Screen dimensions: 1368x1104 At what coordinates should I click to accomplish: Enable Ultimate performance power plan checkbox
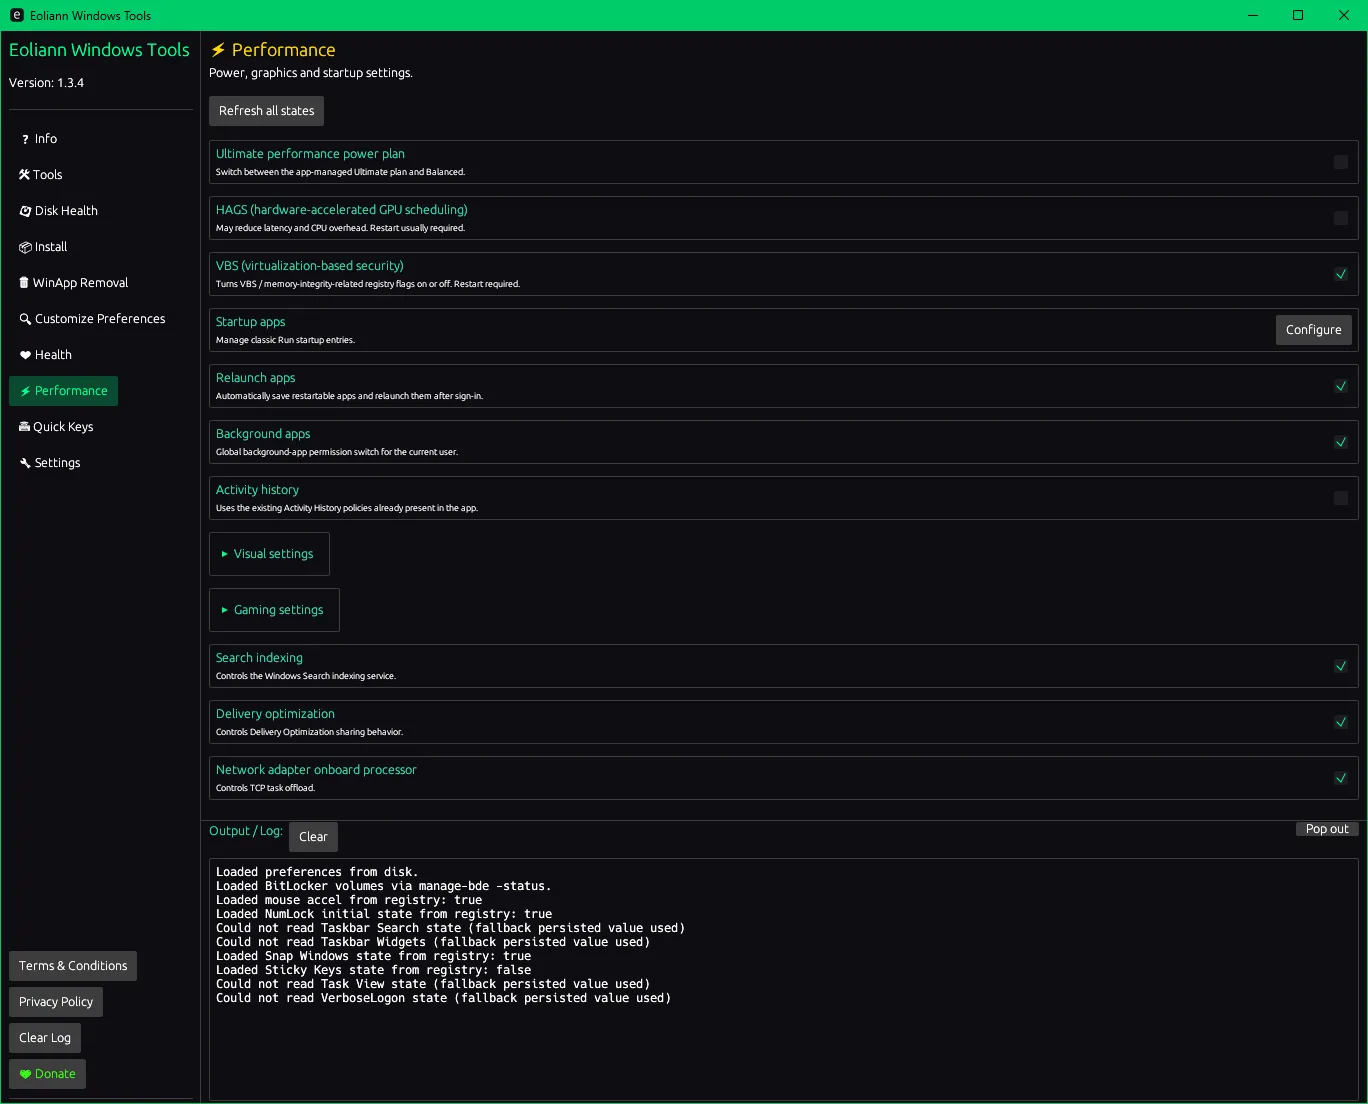click(1340, 162)
